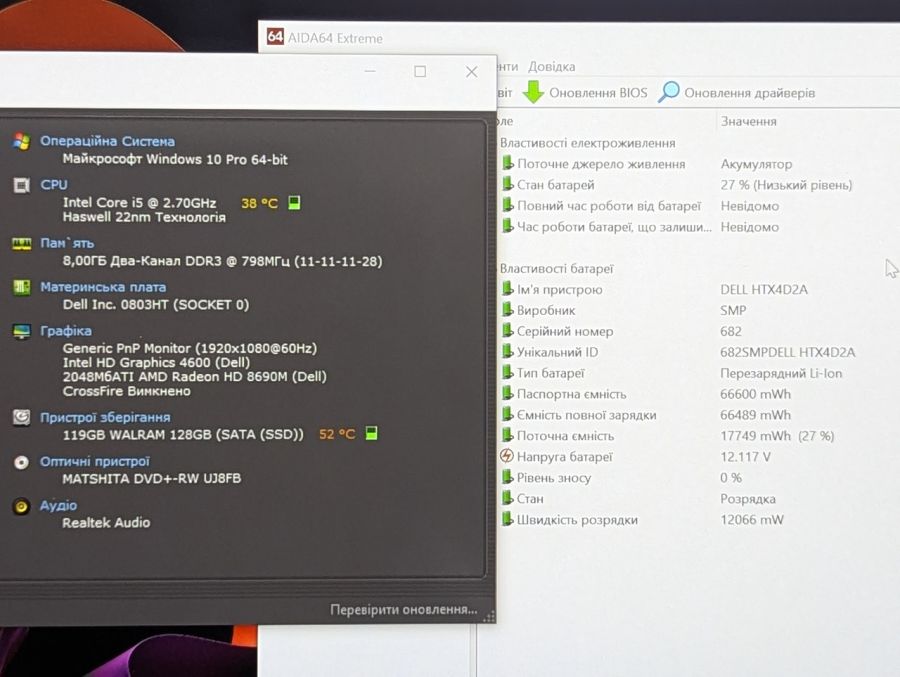Click the magnifier driver update icon
Image resolution: width=900 pixels, height=677 pixels.
(668, 92)
